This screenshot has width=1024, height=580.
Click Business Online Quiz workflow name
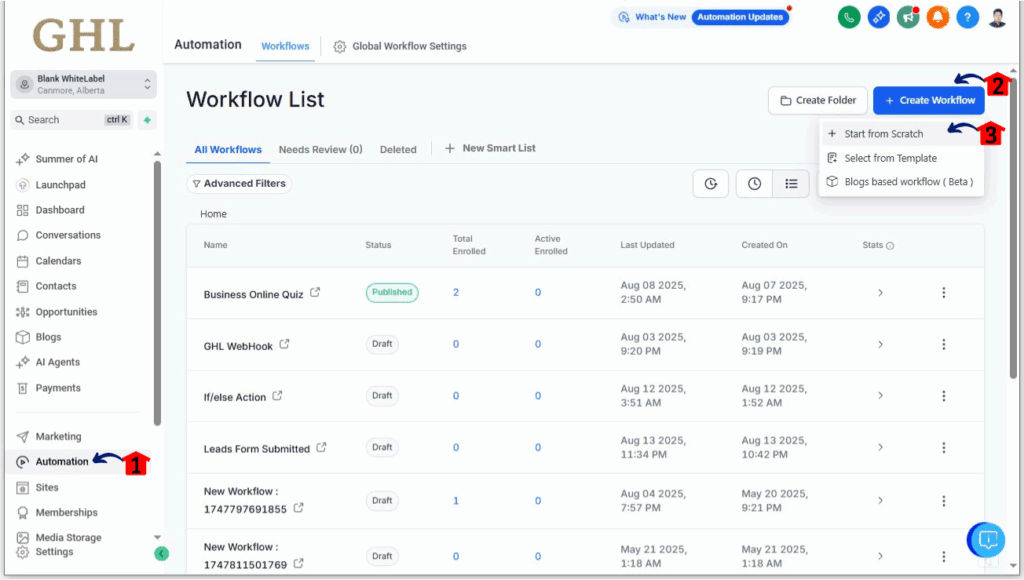pyautogui.click(x=253, y=295)
